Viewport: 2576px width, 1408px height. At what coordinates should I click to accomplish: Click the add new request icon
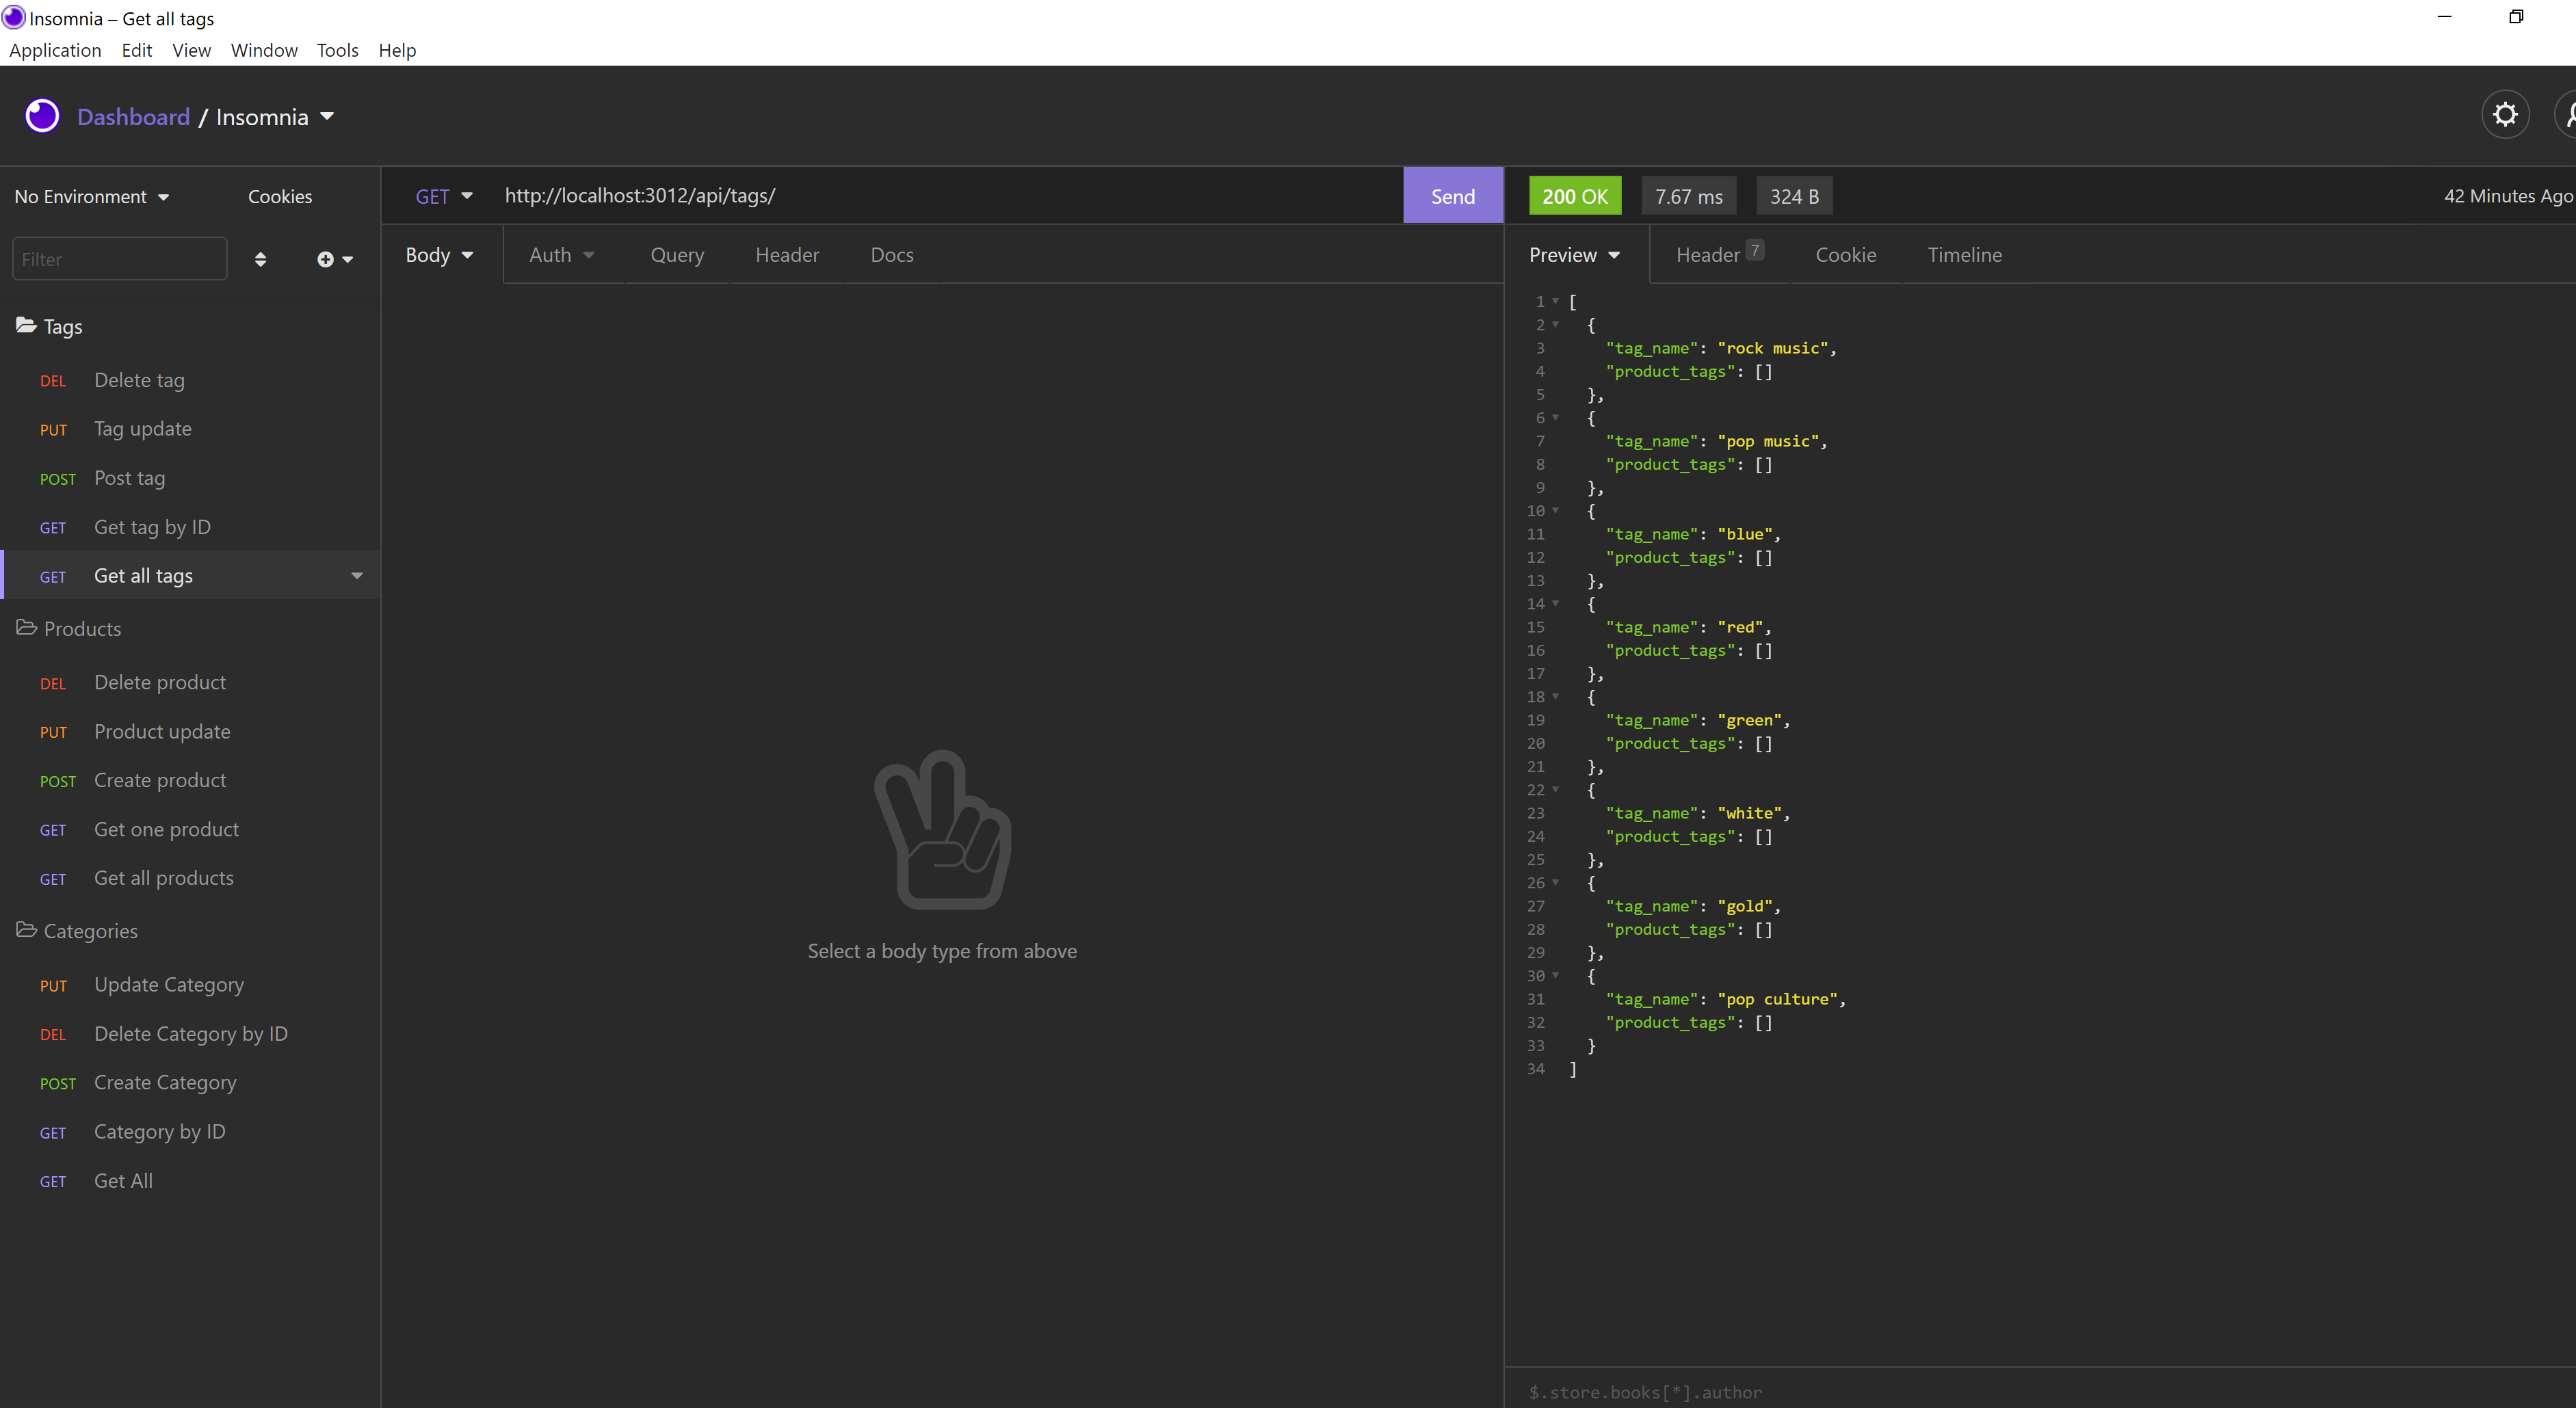pos(326,260)
